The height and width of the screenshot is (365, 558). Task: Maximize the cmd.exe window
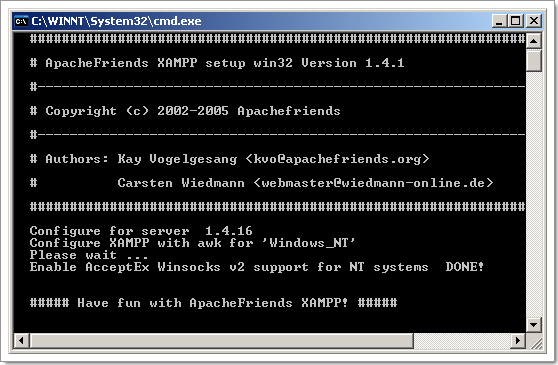click(516, 21)
